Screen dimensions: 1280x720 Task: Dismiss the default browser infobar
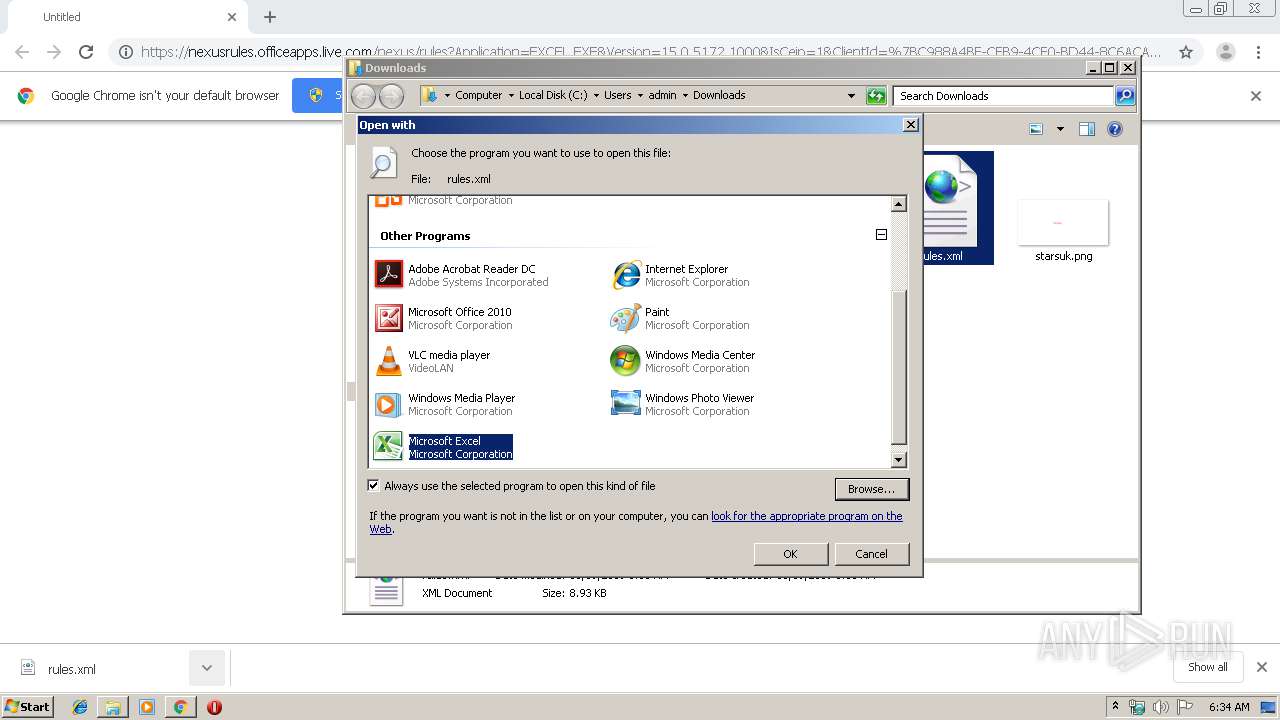click(1256, 96)
